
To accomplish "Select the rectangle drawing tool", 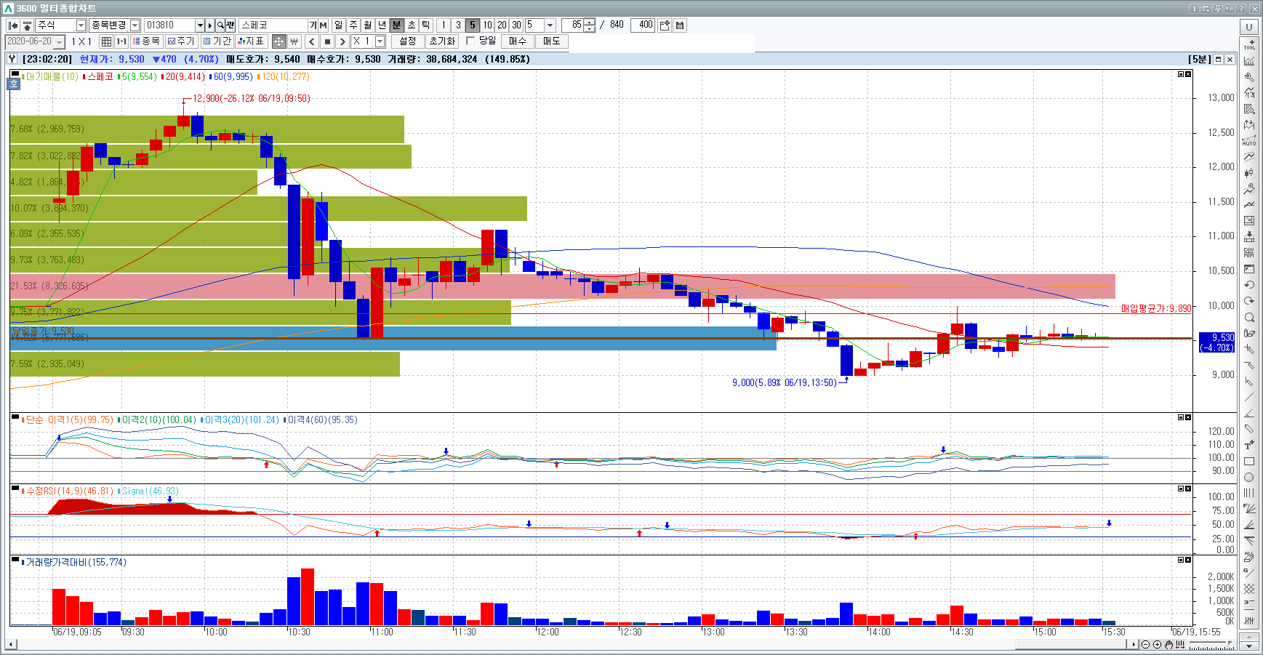I will (x=1248, y=461).
